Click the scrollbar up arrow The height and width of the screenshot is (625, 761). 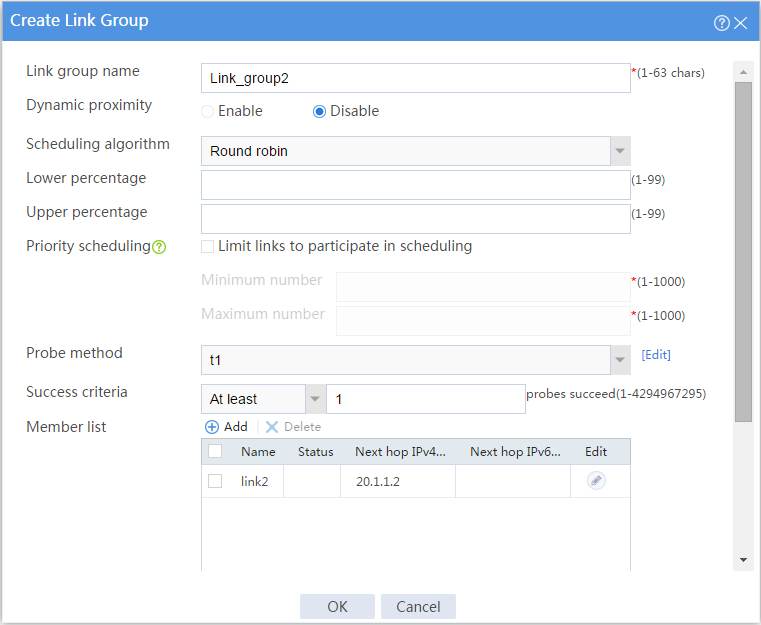[743, 72]
